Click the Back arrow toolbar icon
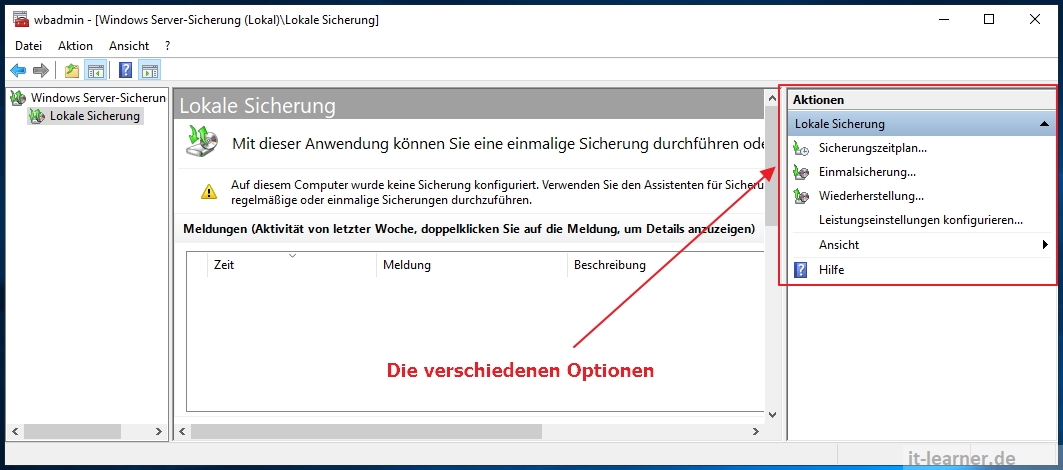Image resolution: width=1063 pixels, height=470 pixels. pos(18,70)
